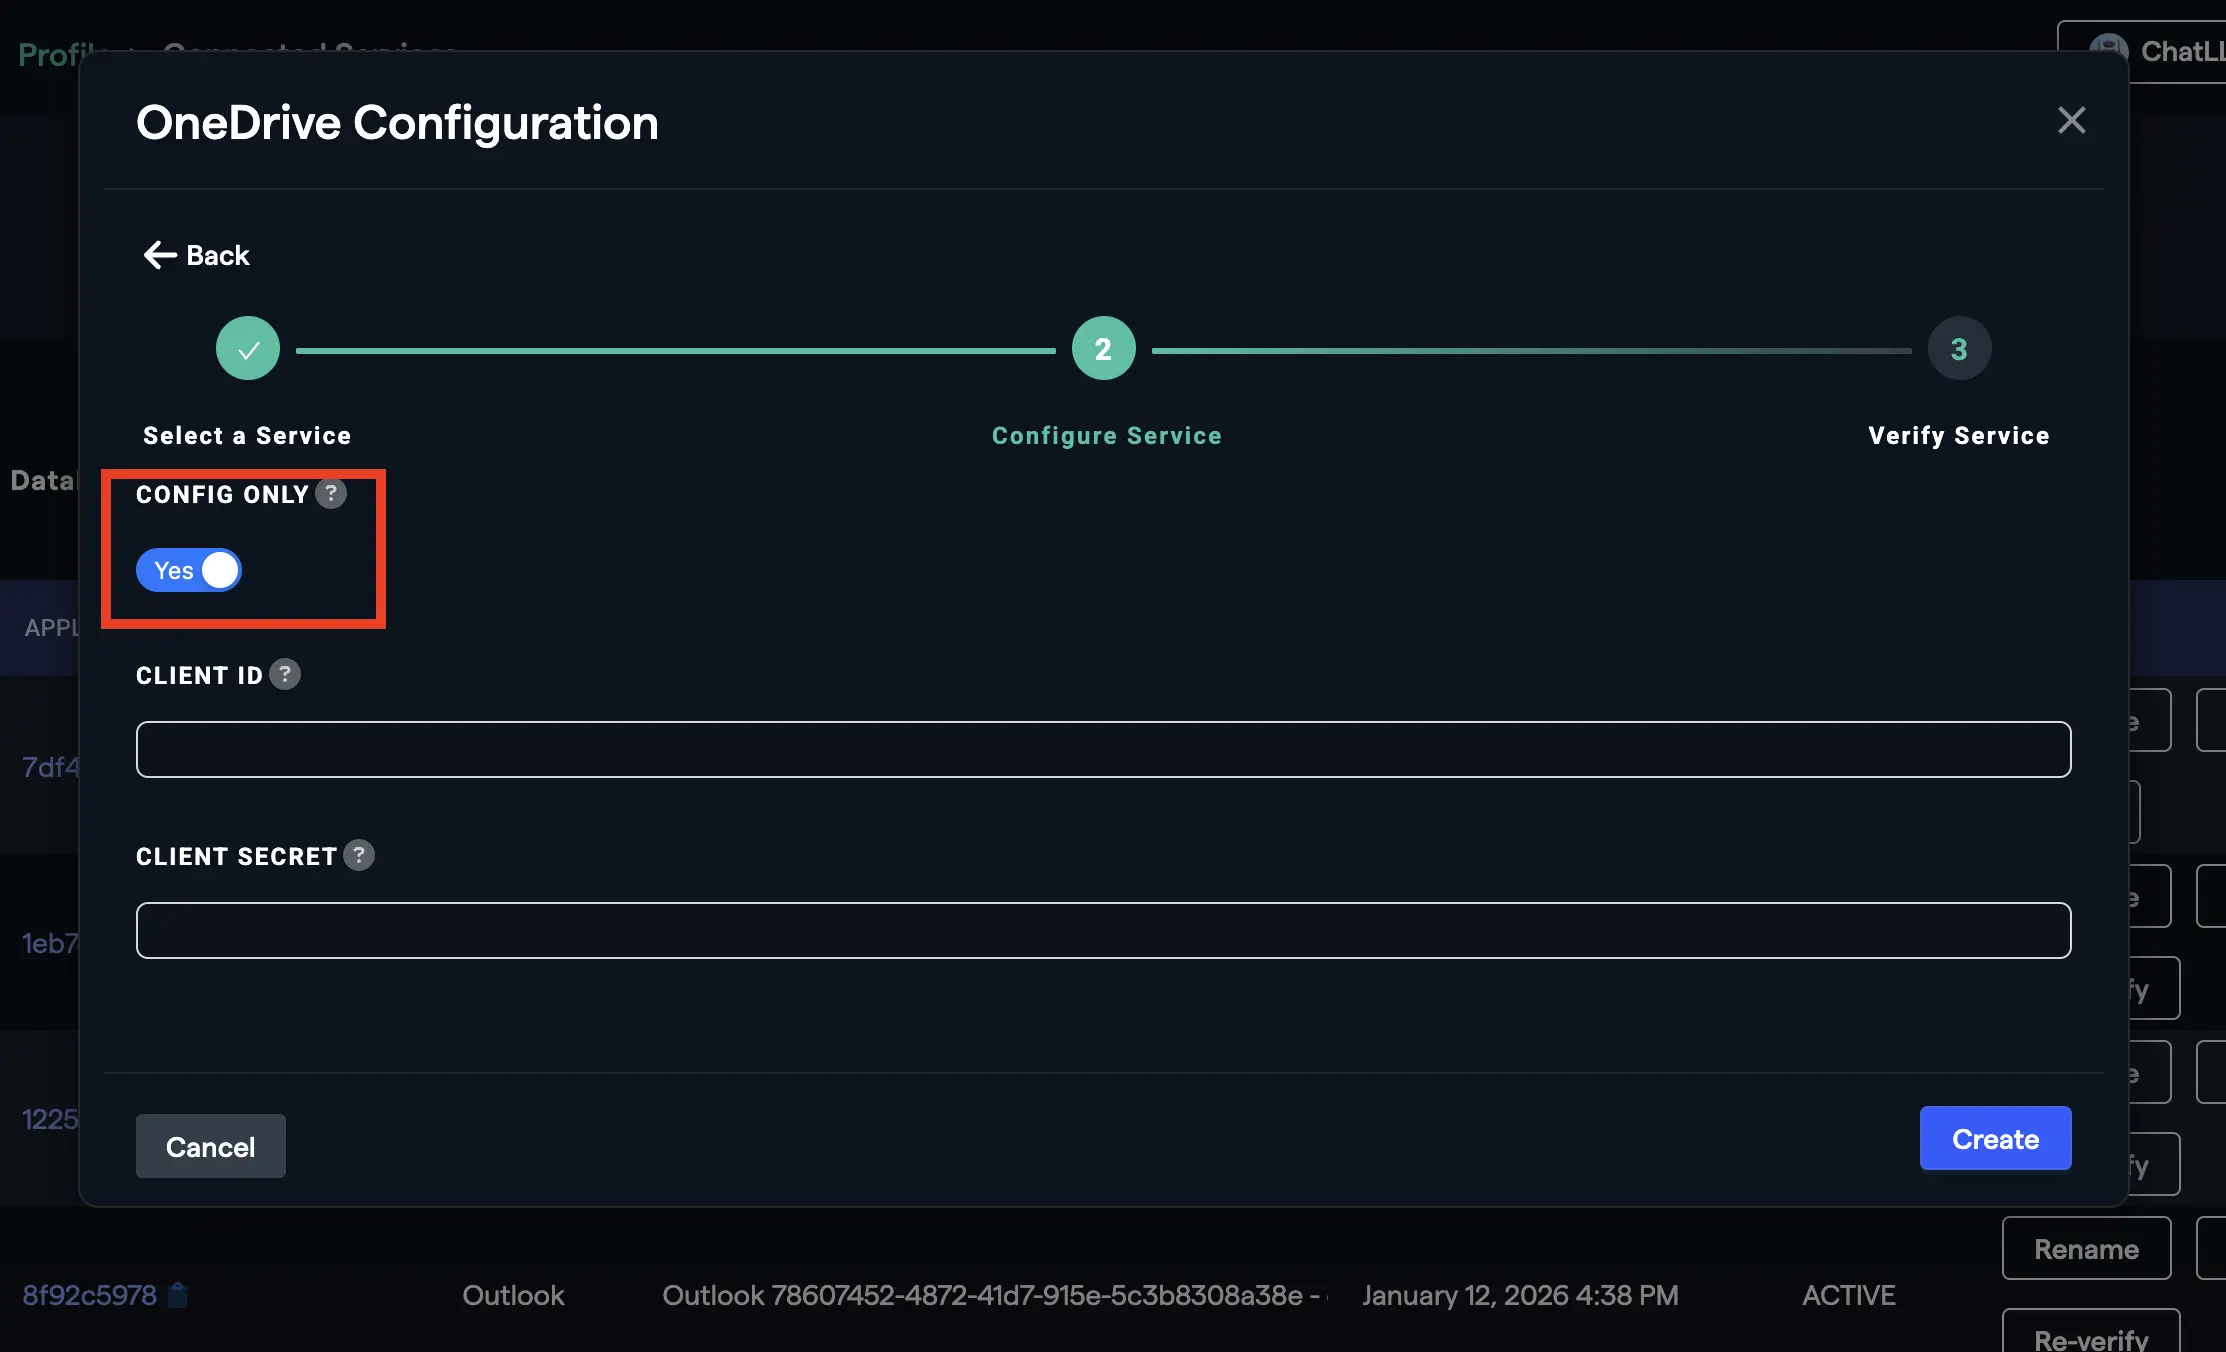Focus the Client Secret input field

pos(1103,930)
